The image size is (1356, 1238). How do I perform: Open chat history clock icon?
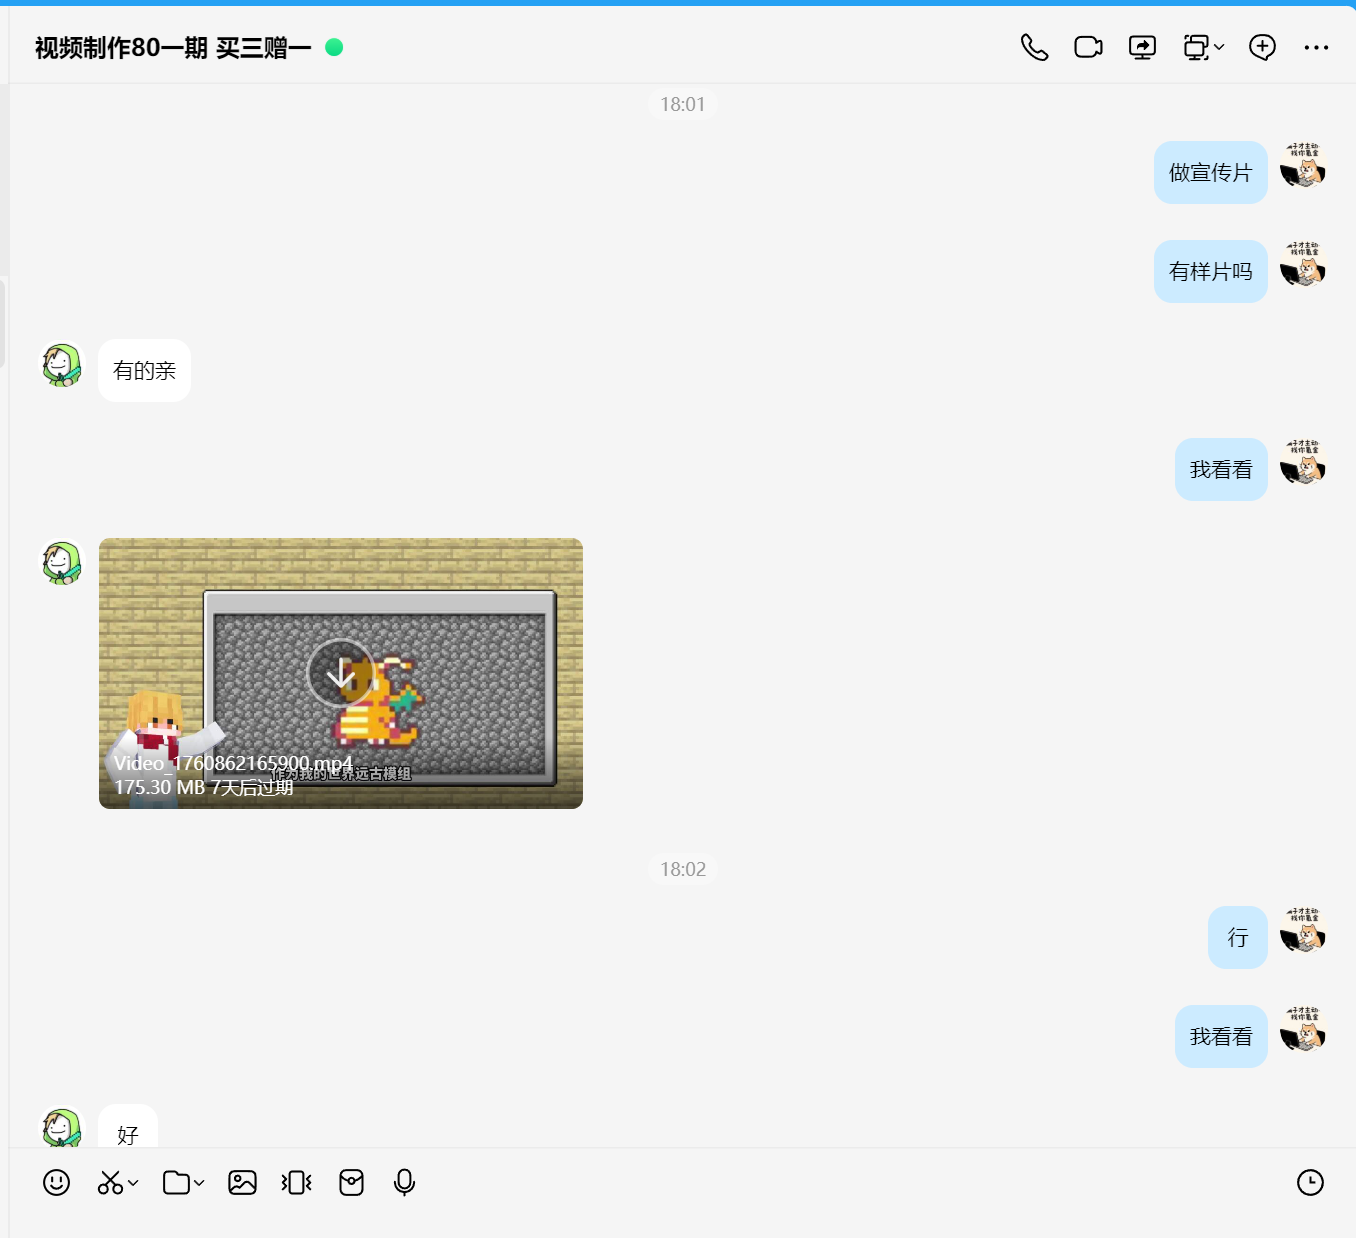[x=1310, y=1183]
